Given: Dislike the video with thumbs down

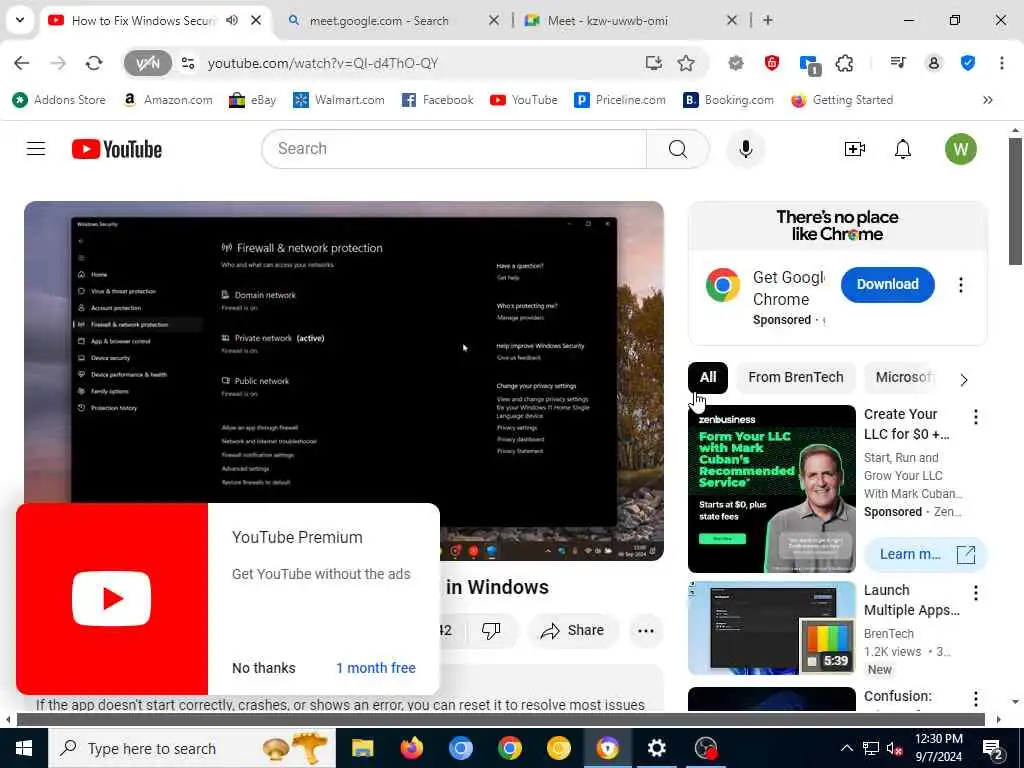Looking at the screenshot, I should tap(491, 630).
